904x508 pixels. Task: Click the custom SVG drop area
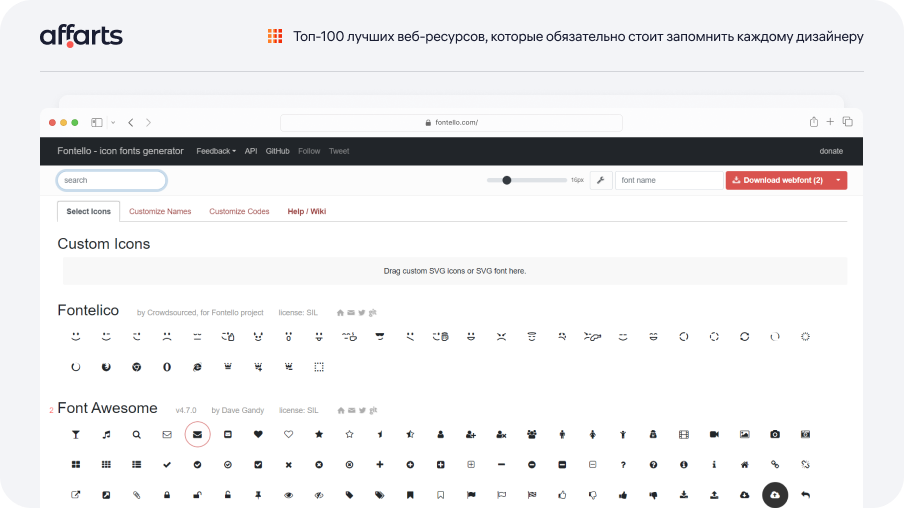coord(455,271)
